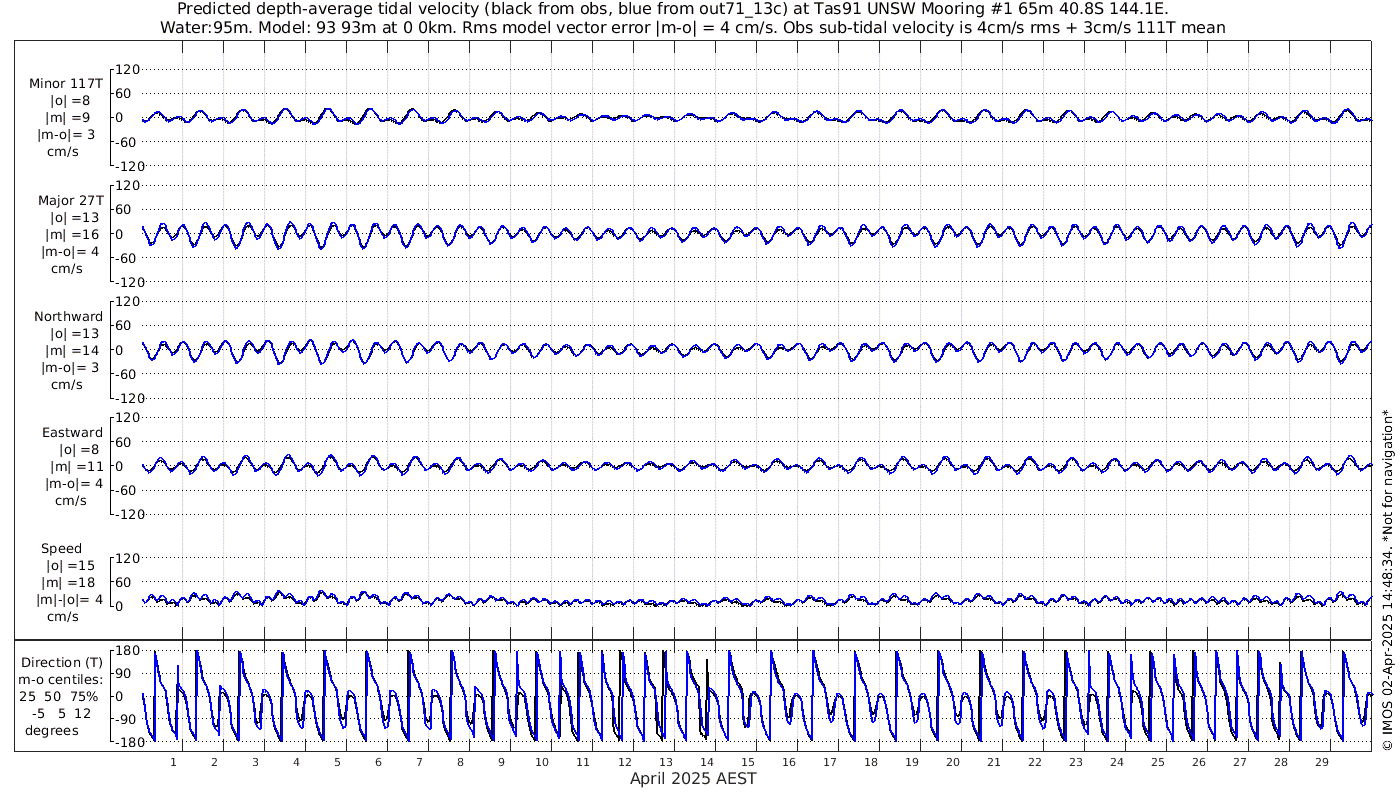Click "|o| =13" in the Major panel
Image resolution: width=1400 pixels, height=800 pixels.
75,217
